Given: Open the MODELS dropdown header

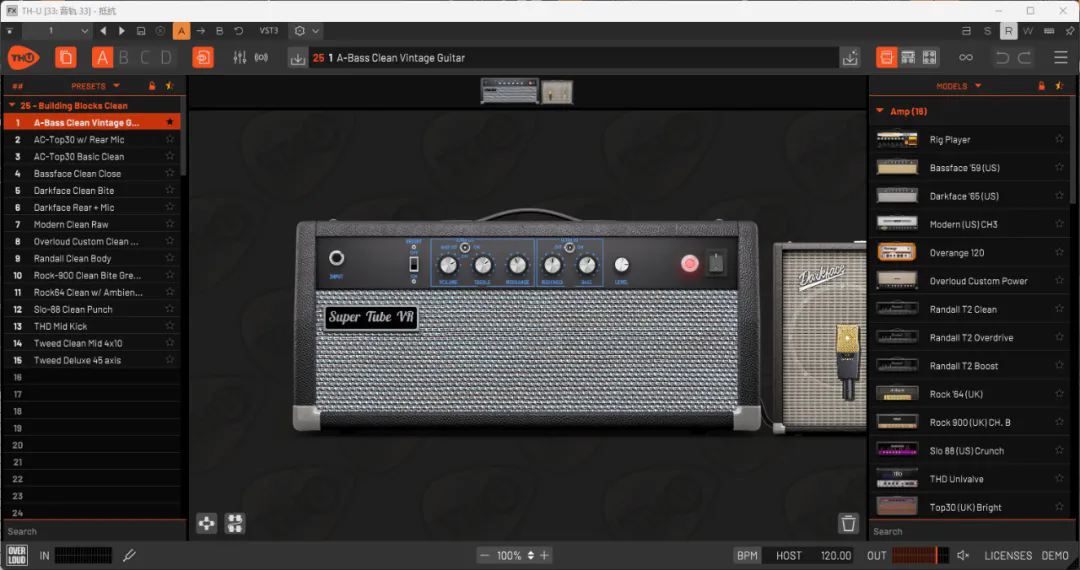Looking at the screenshot, I should tap(959, 86).
